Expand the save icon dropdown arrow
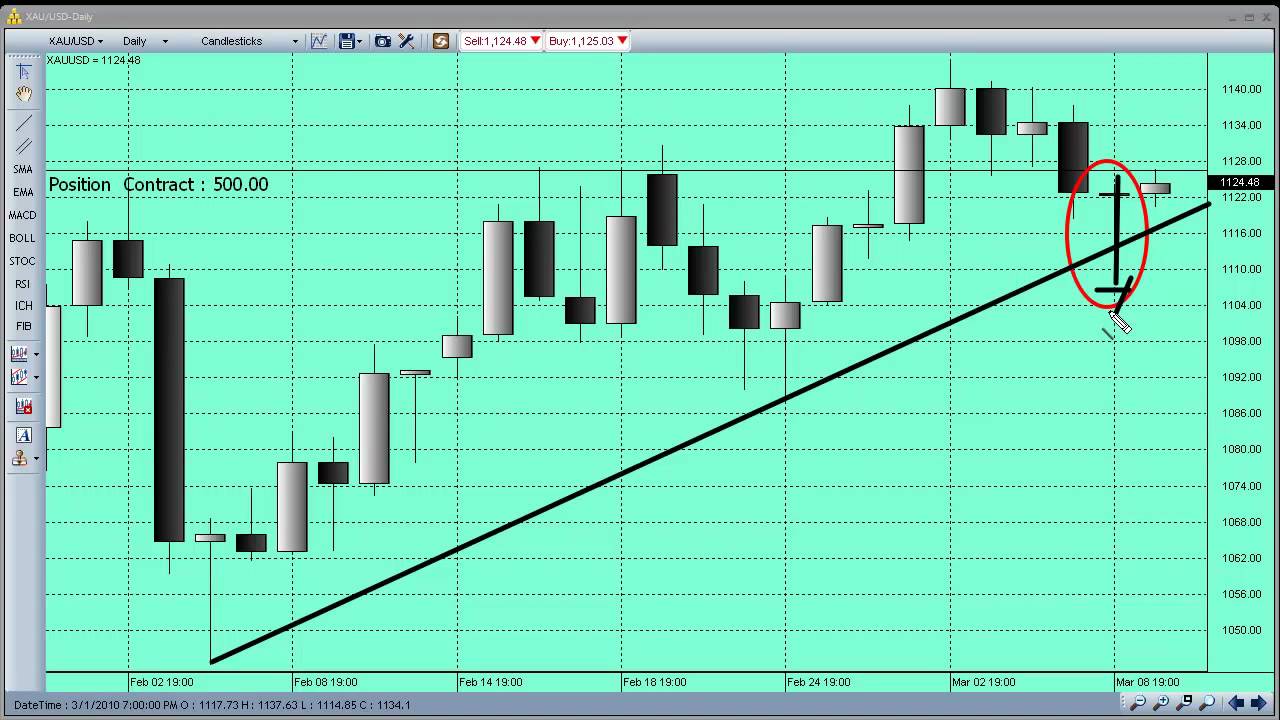 point(359,41)
